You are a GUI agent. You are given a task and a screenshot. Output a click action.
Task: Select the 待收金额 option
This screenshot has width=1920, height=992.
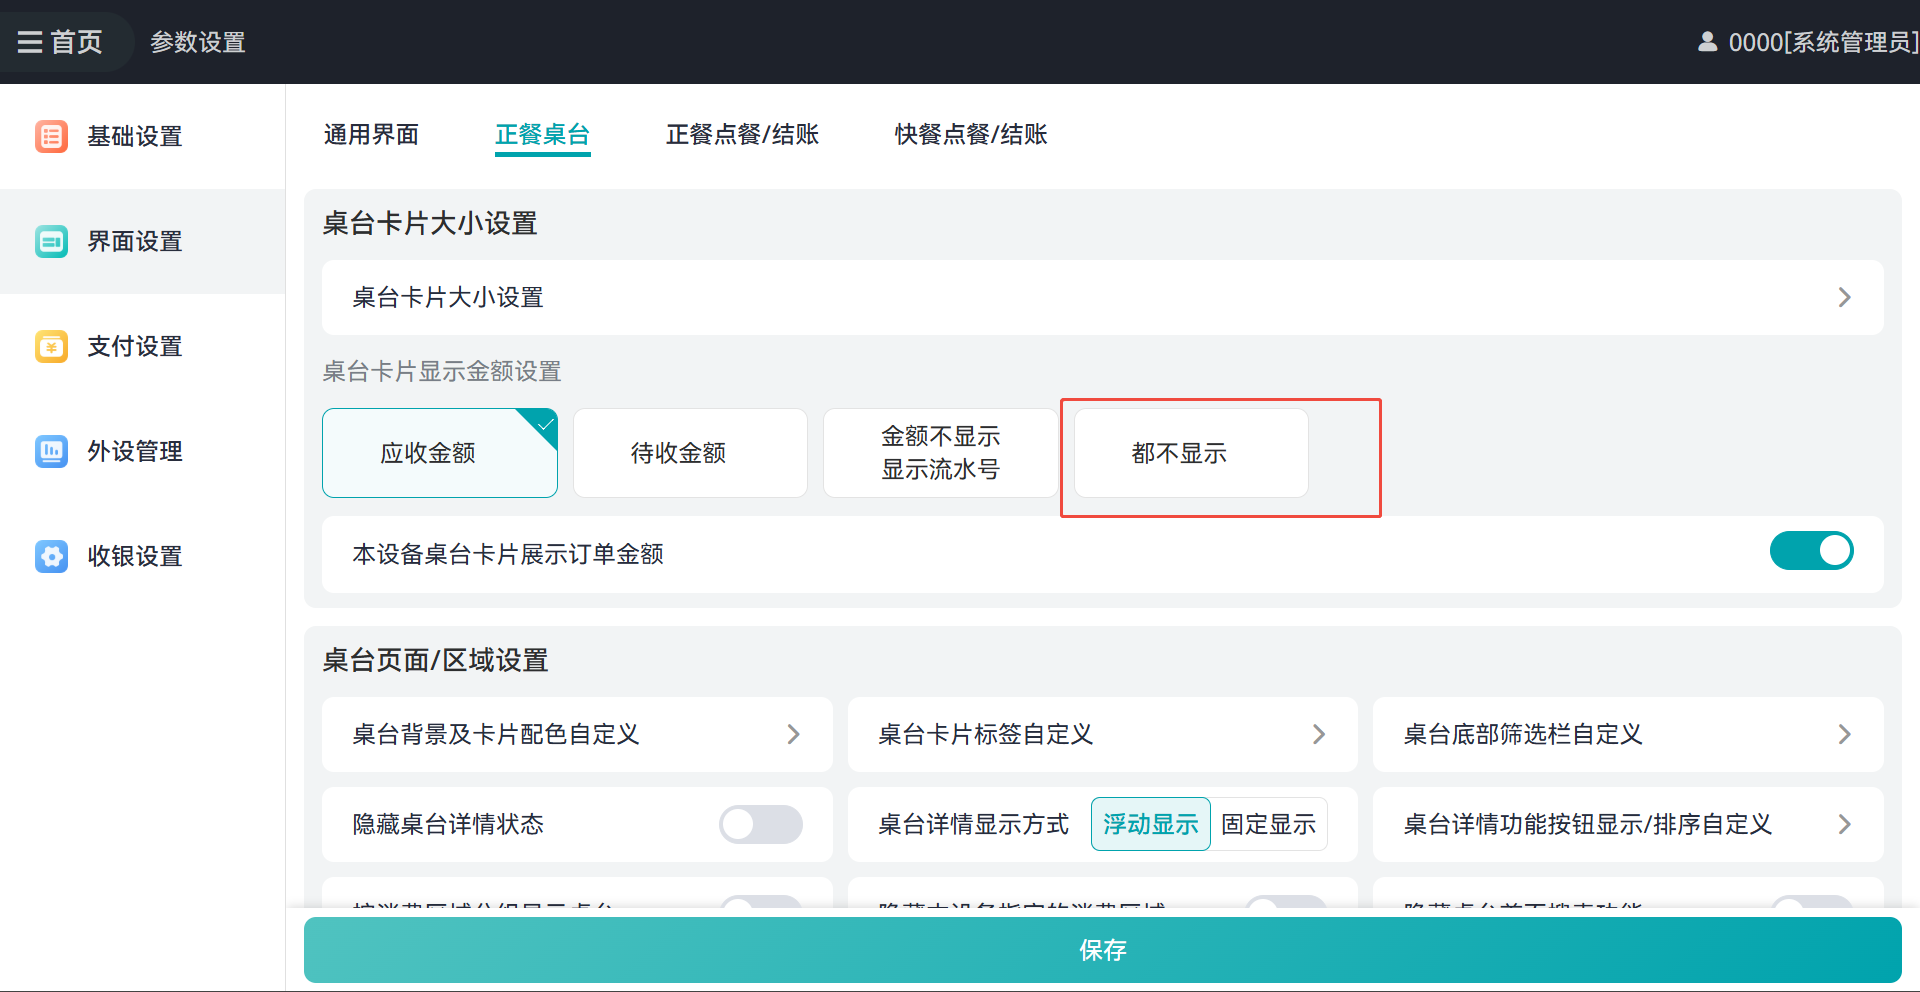click(690, 453)
